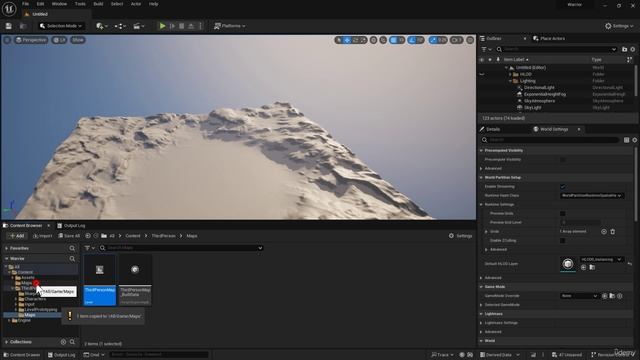
Task: Open the Help menu
Action: [x=153, y=4]
